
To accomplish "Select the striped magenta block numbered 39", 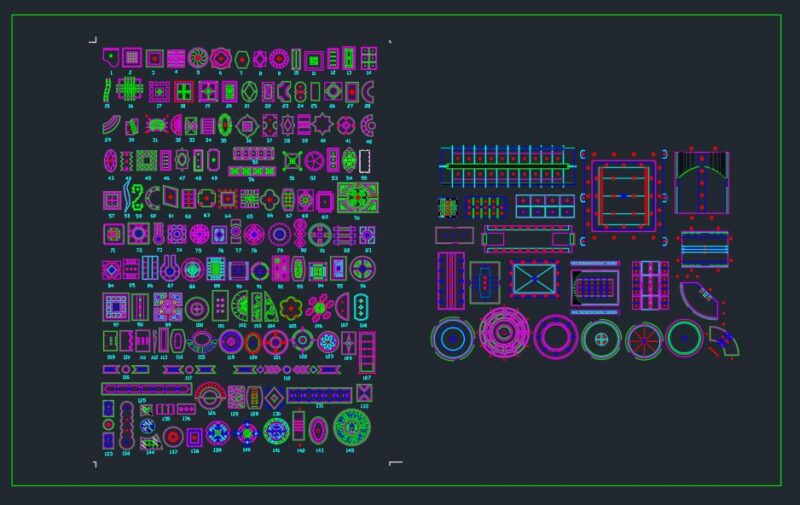I will [304, 125].
